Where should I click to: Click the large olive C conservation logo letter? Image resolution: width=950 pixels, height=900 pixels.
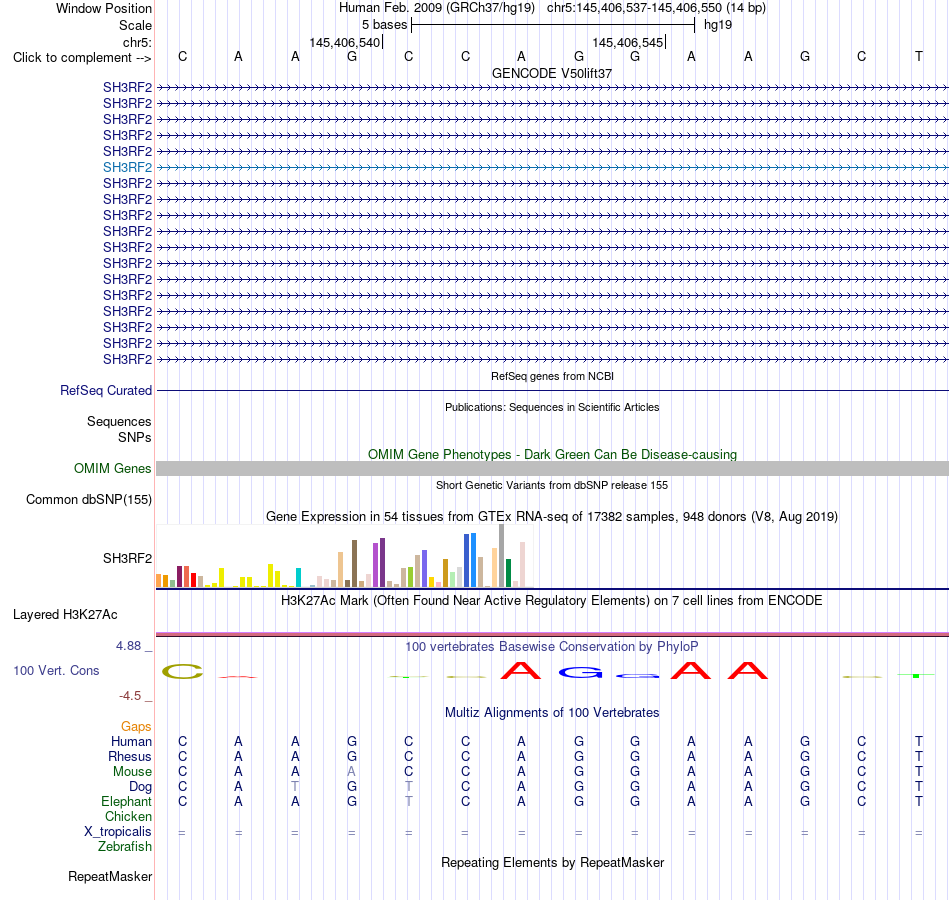(x=182, y=672)
